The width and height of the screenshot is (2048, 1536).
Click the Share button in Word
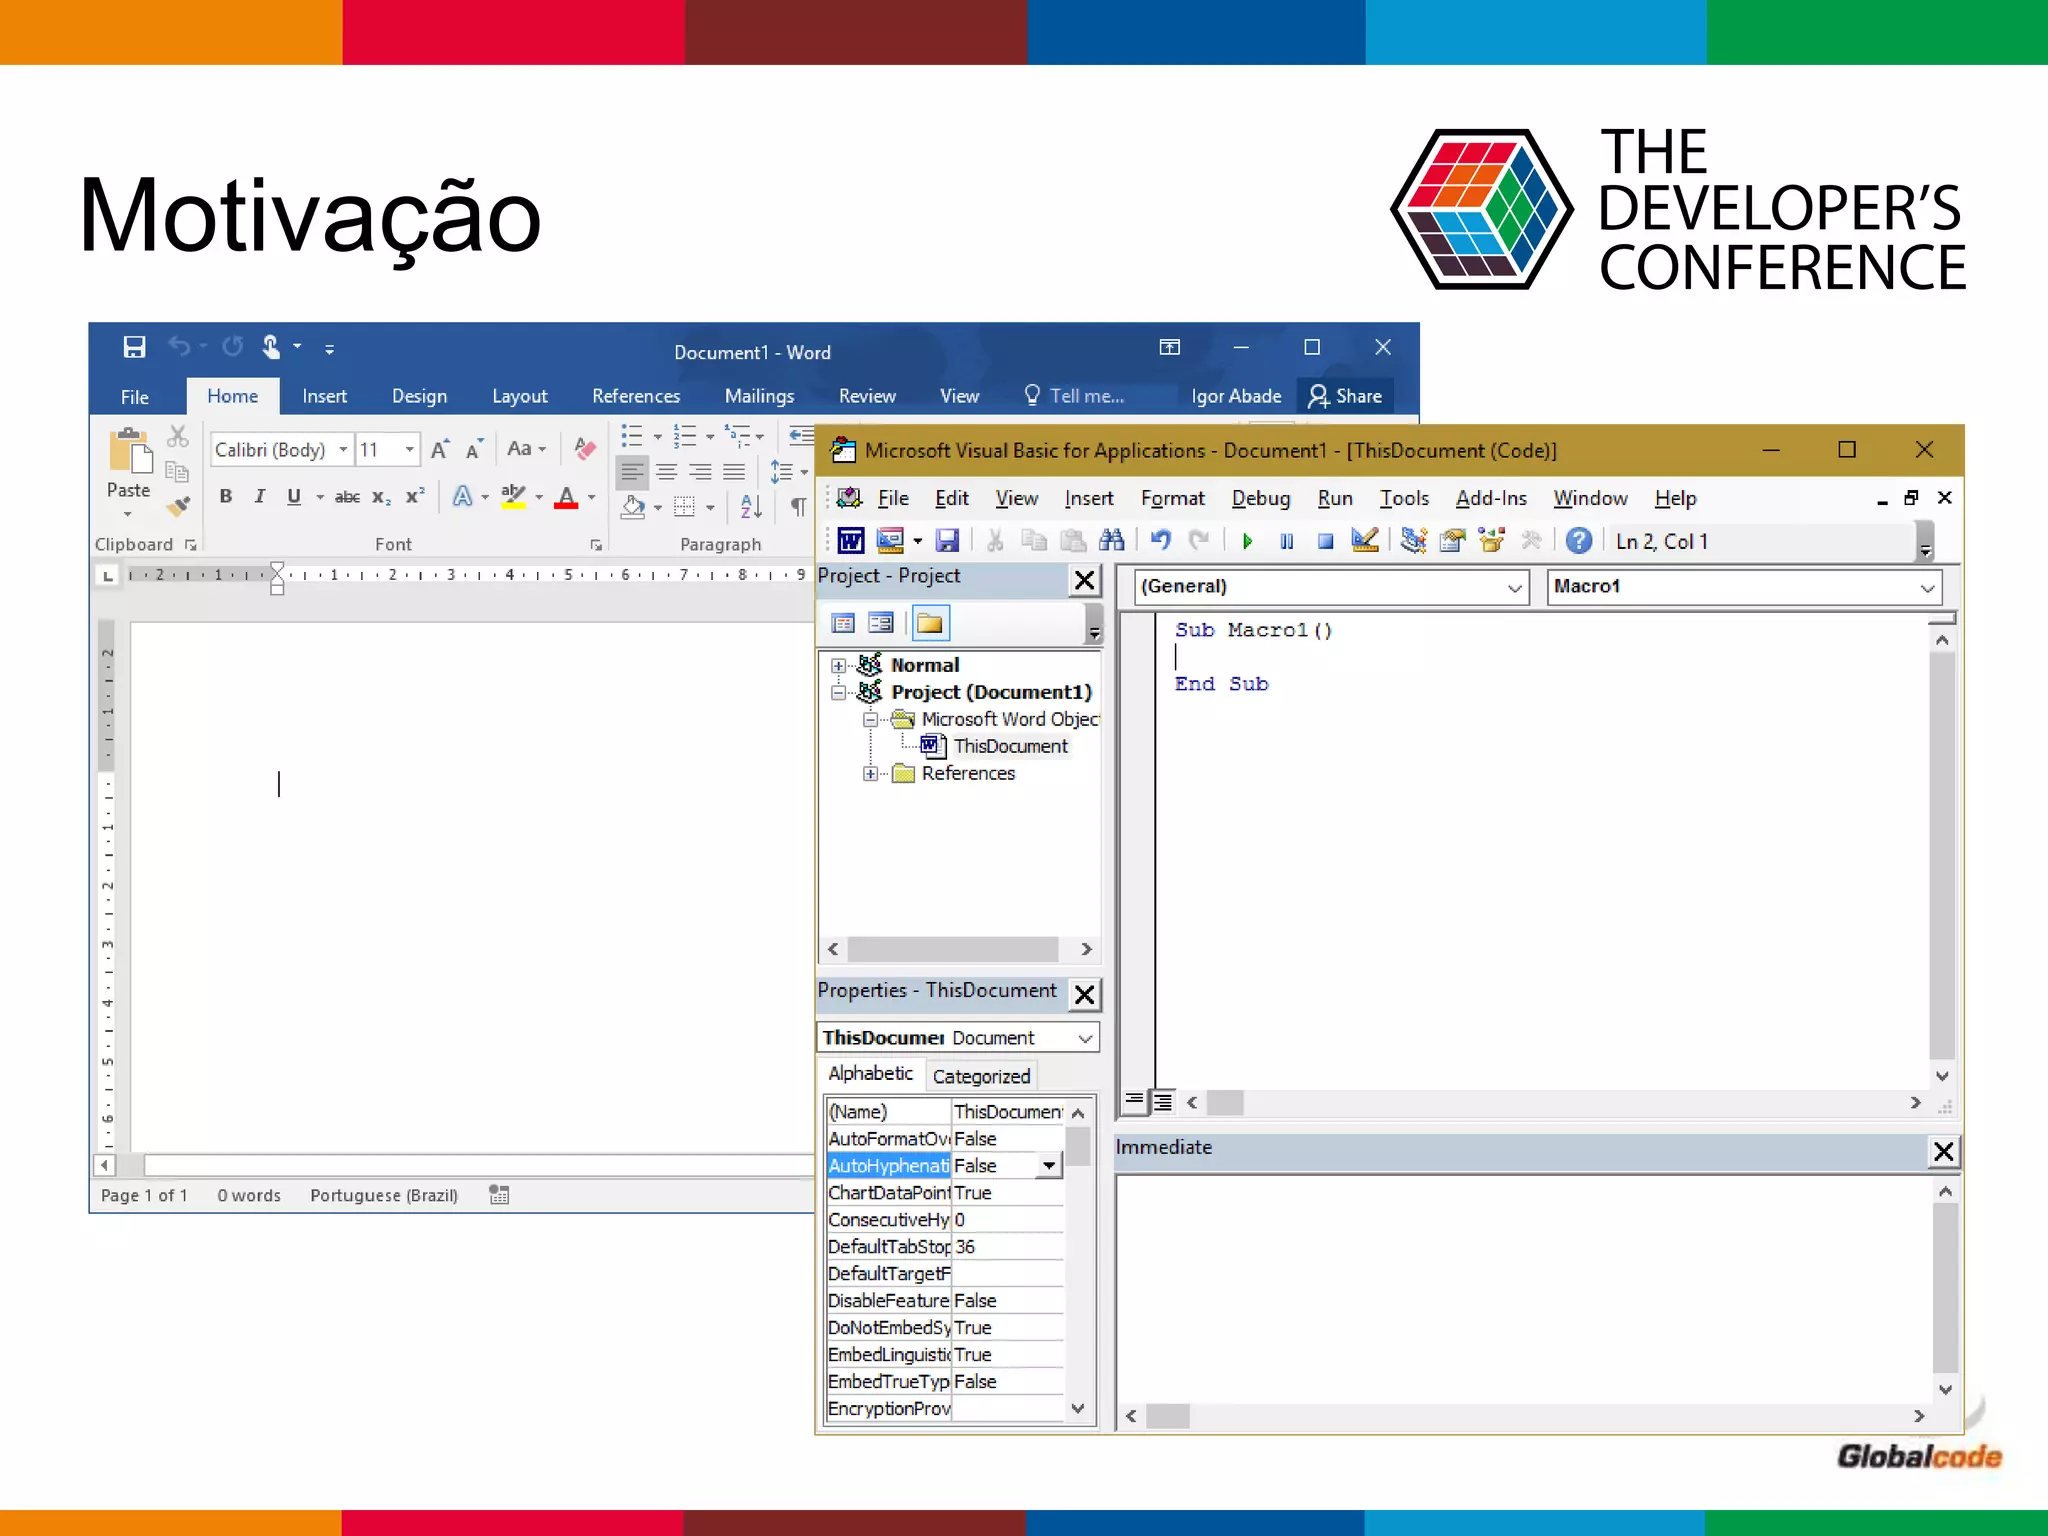point(1345,396)
